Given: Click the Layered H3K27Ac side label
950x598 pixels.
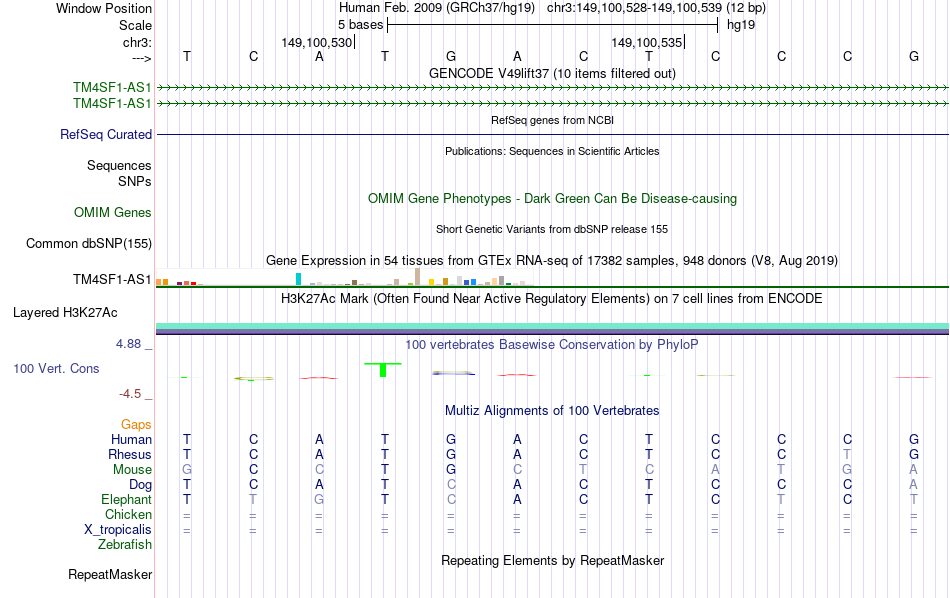Looking at the screenshot, I should pos(65,313).
